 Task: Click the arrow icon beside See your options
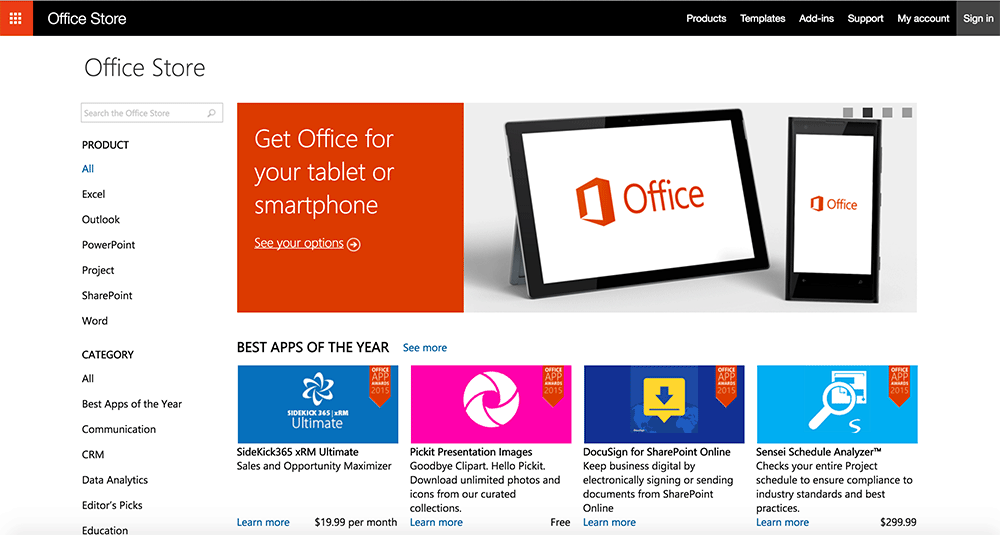click(x=354, y=244)
